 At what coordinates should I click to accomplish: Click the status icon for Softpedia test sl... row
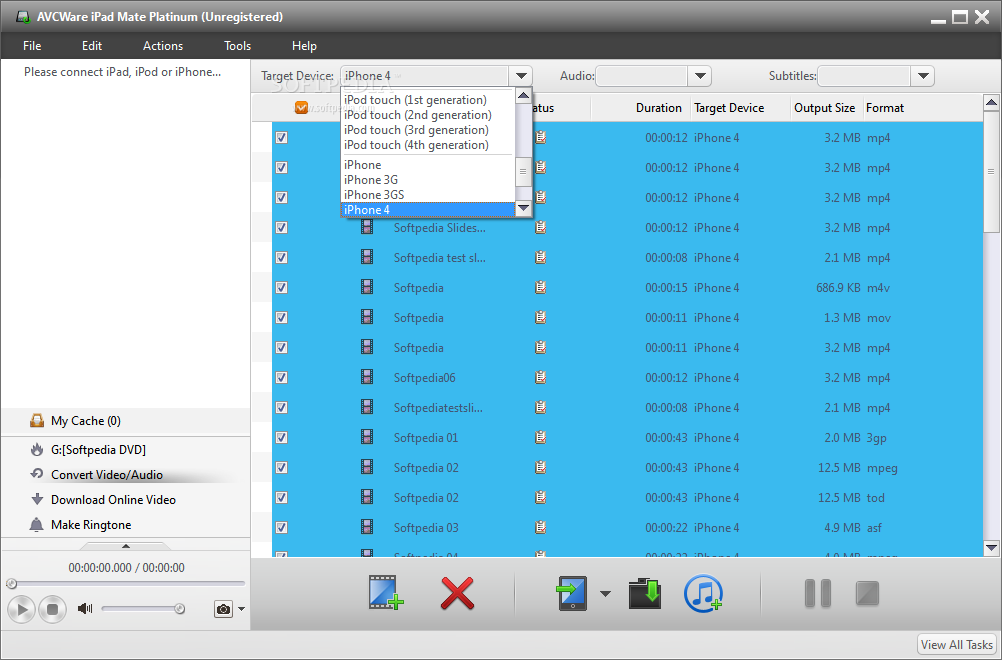541,257
